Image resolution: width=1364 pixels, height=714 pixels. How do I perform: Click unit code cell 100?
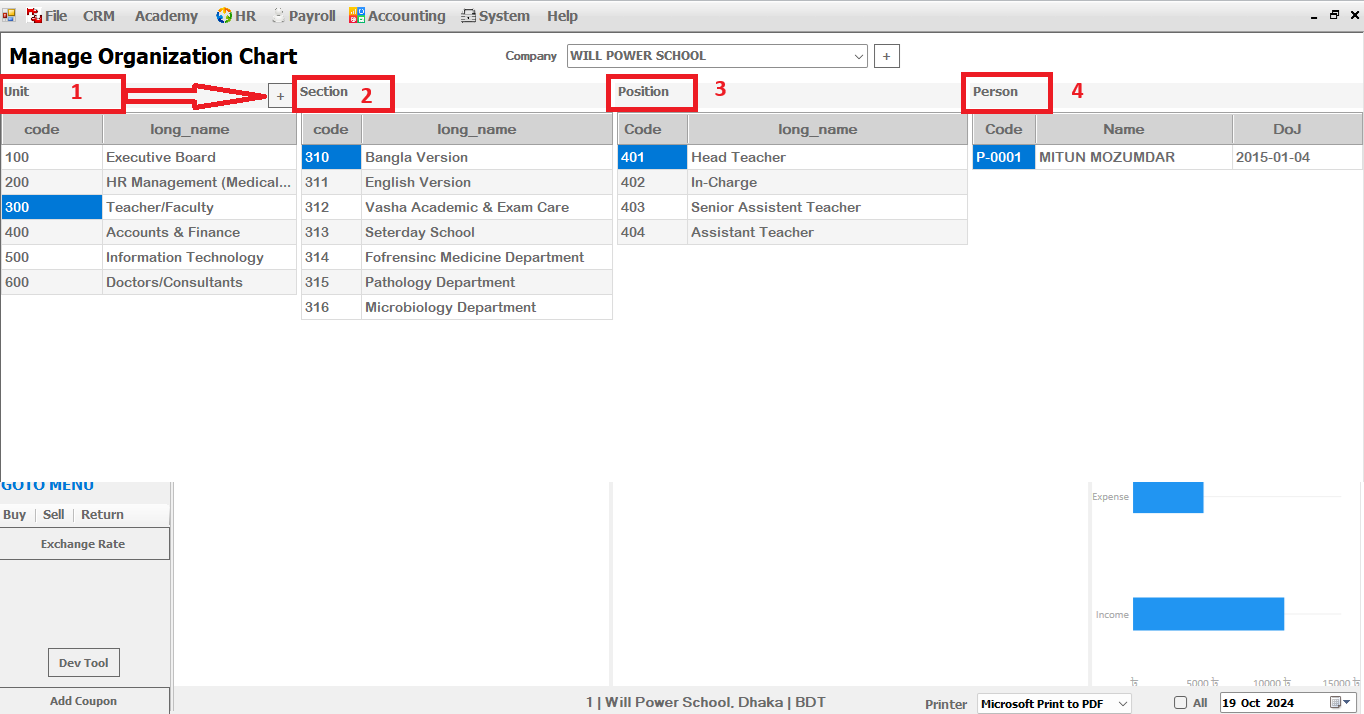52,157
